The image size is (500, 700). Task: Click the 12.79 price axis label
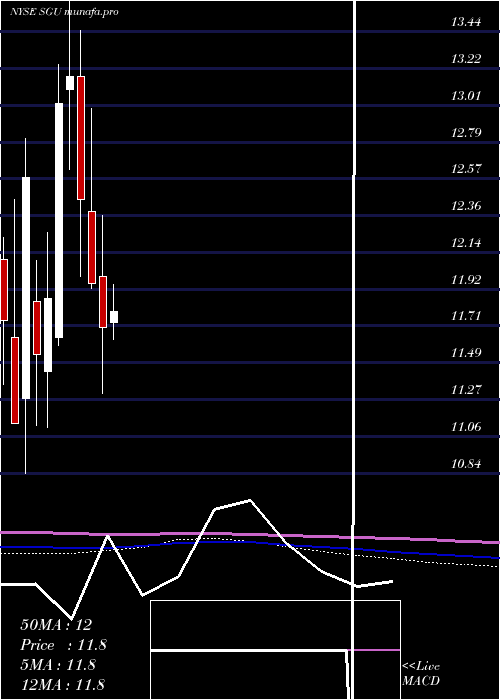click(466, 133)
